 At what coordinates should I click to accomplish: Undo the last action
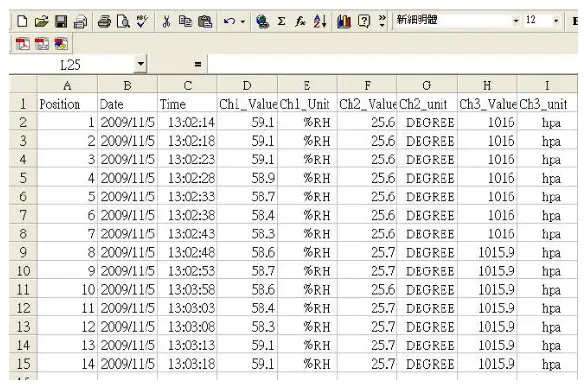pos(229,22)
